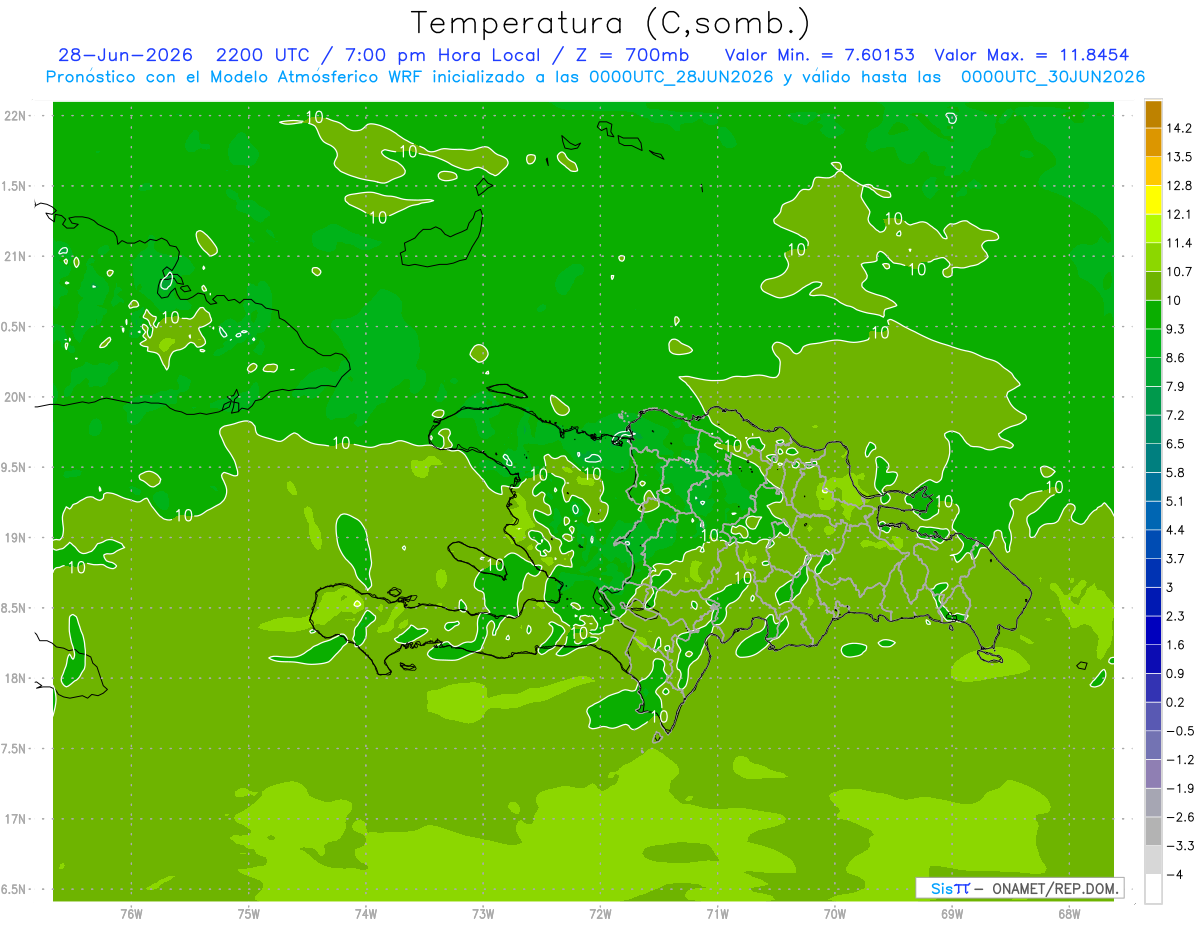Click the colorbar value 14.2
This screenshot has height=927, width=1200.
point(1180,128)
